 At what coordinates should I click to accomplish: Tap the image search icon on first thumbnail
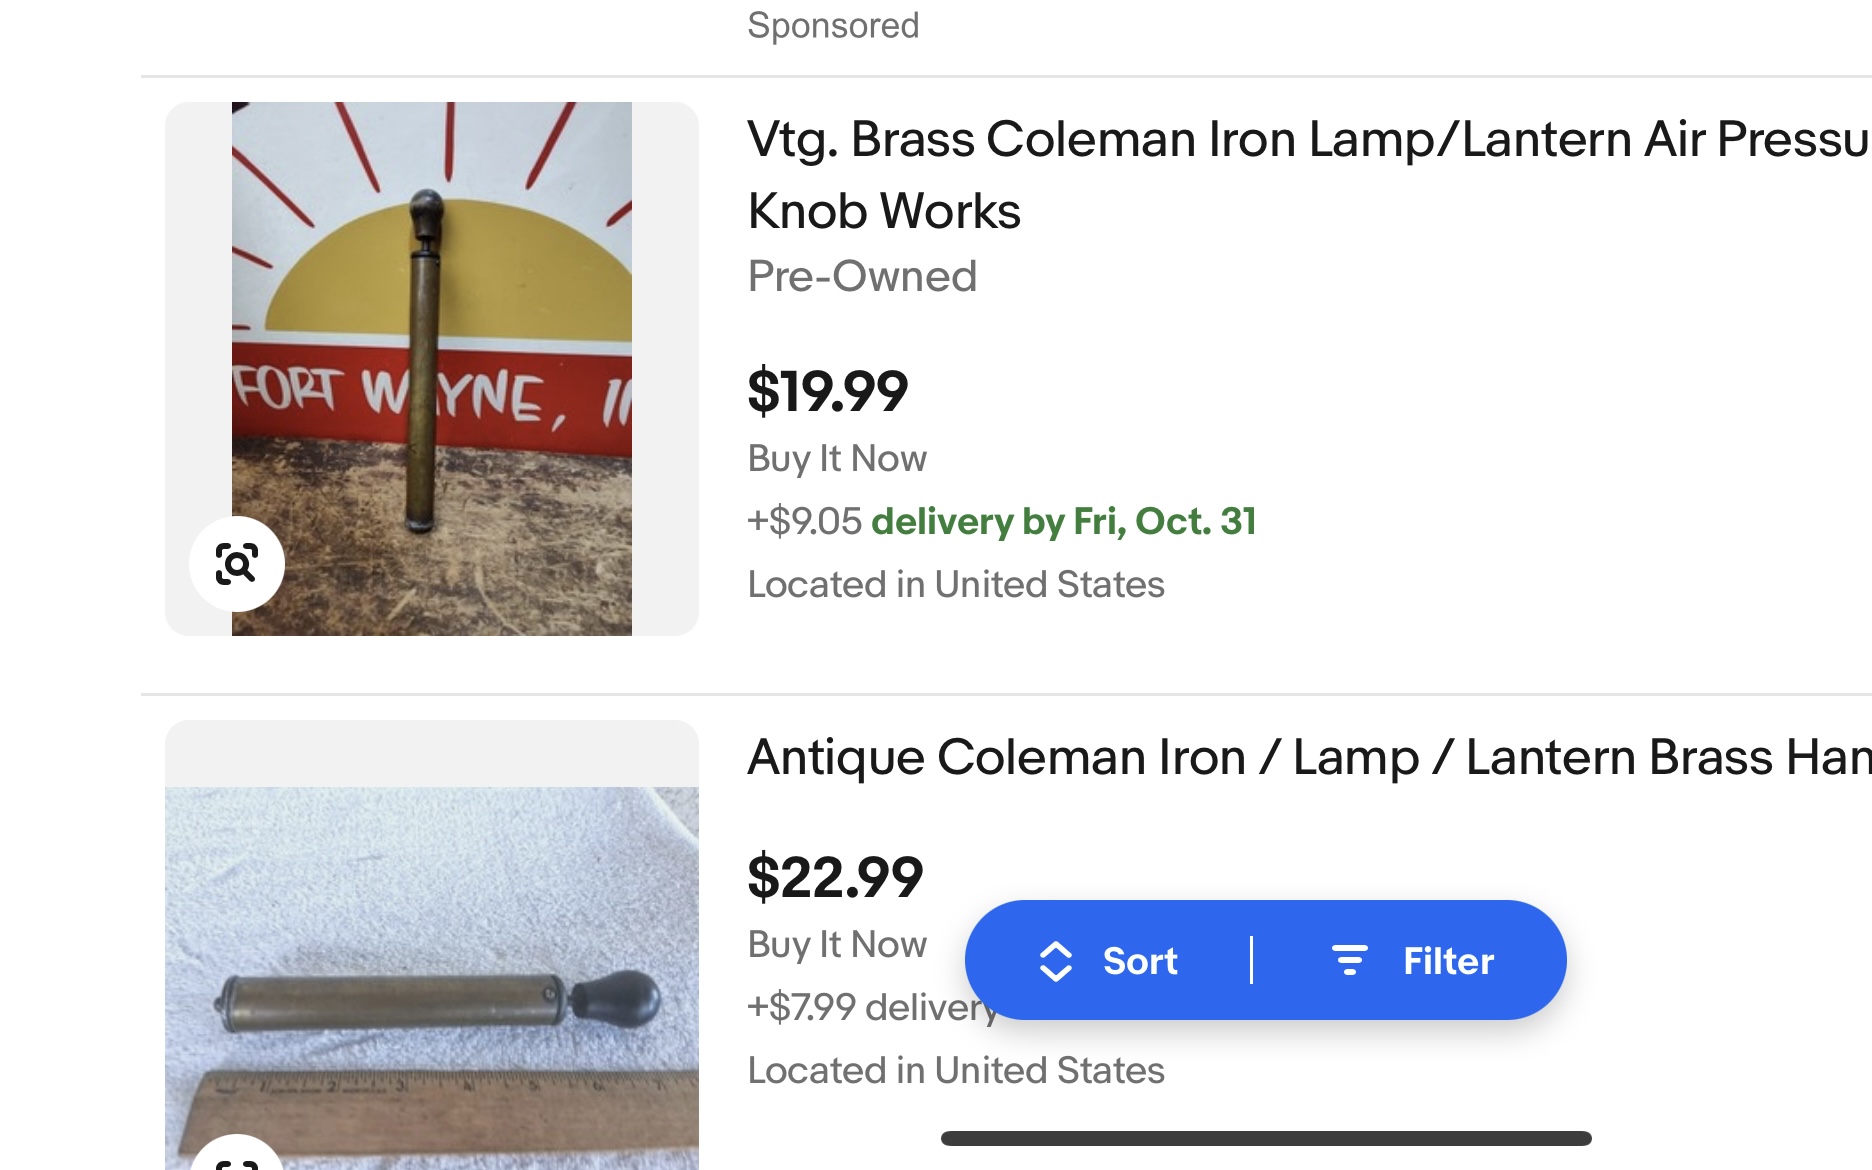(237, 564)
